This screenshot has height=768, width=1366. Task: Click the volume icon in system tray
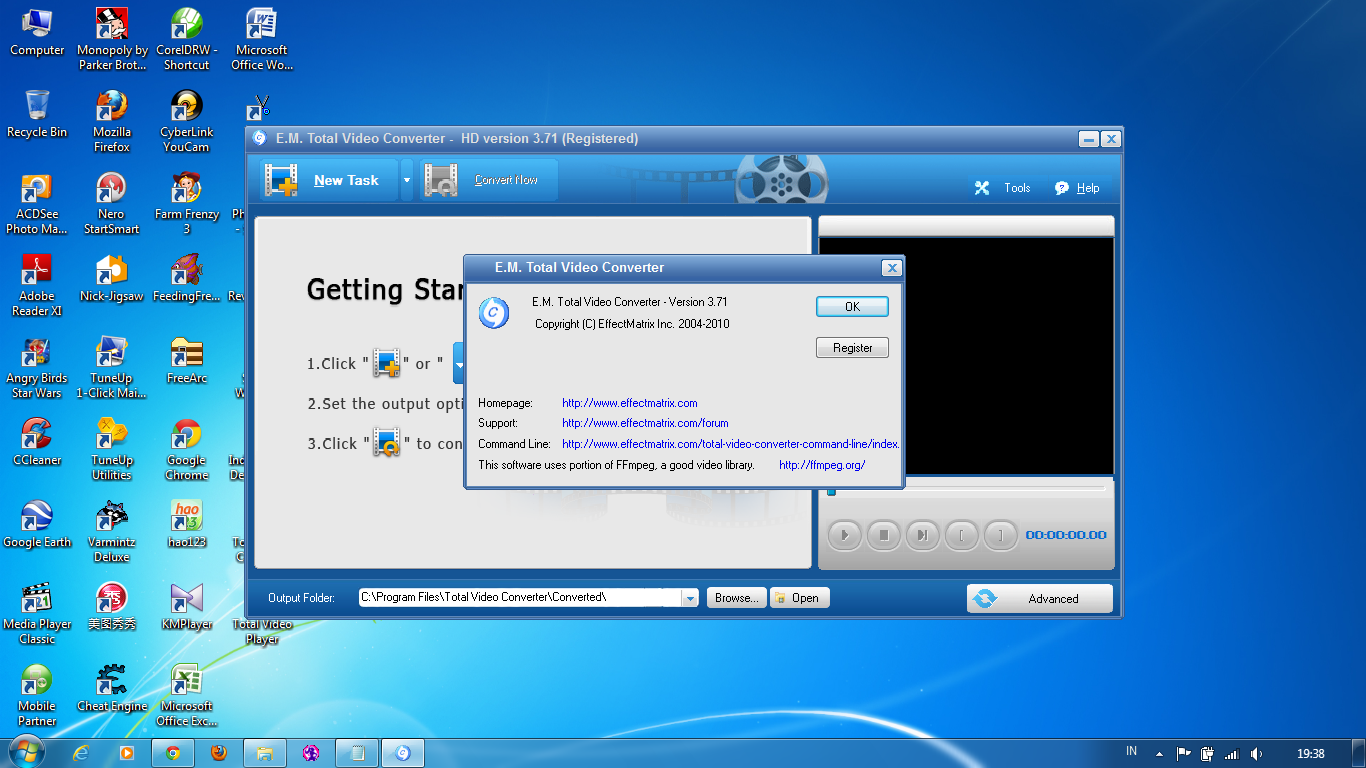1256,754
